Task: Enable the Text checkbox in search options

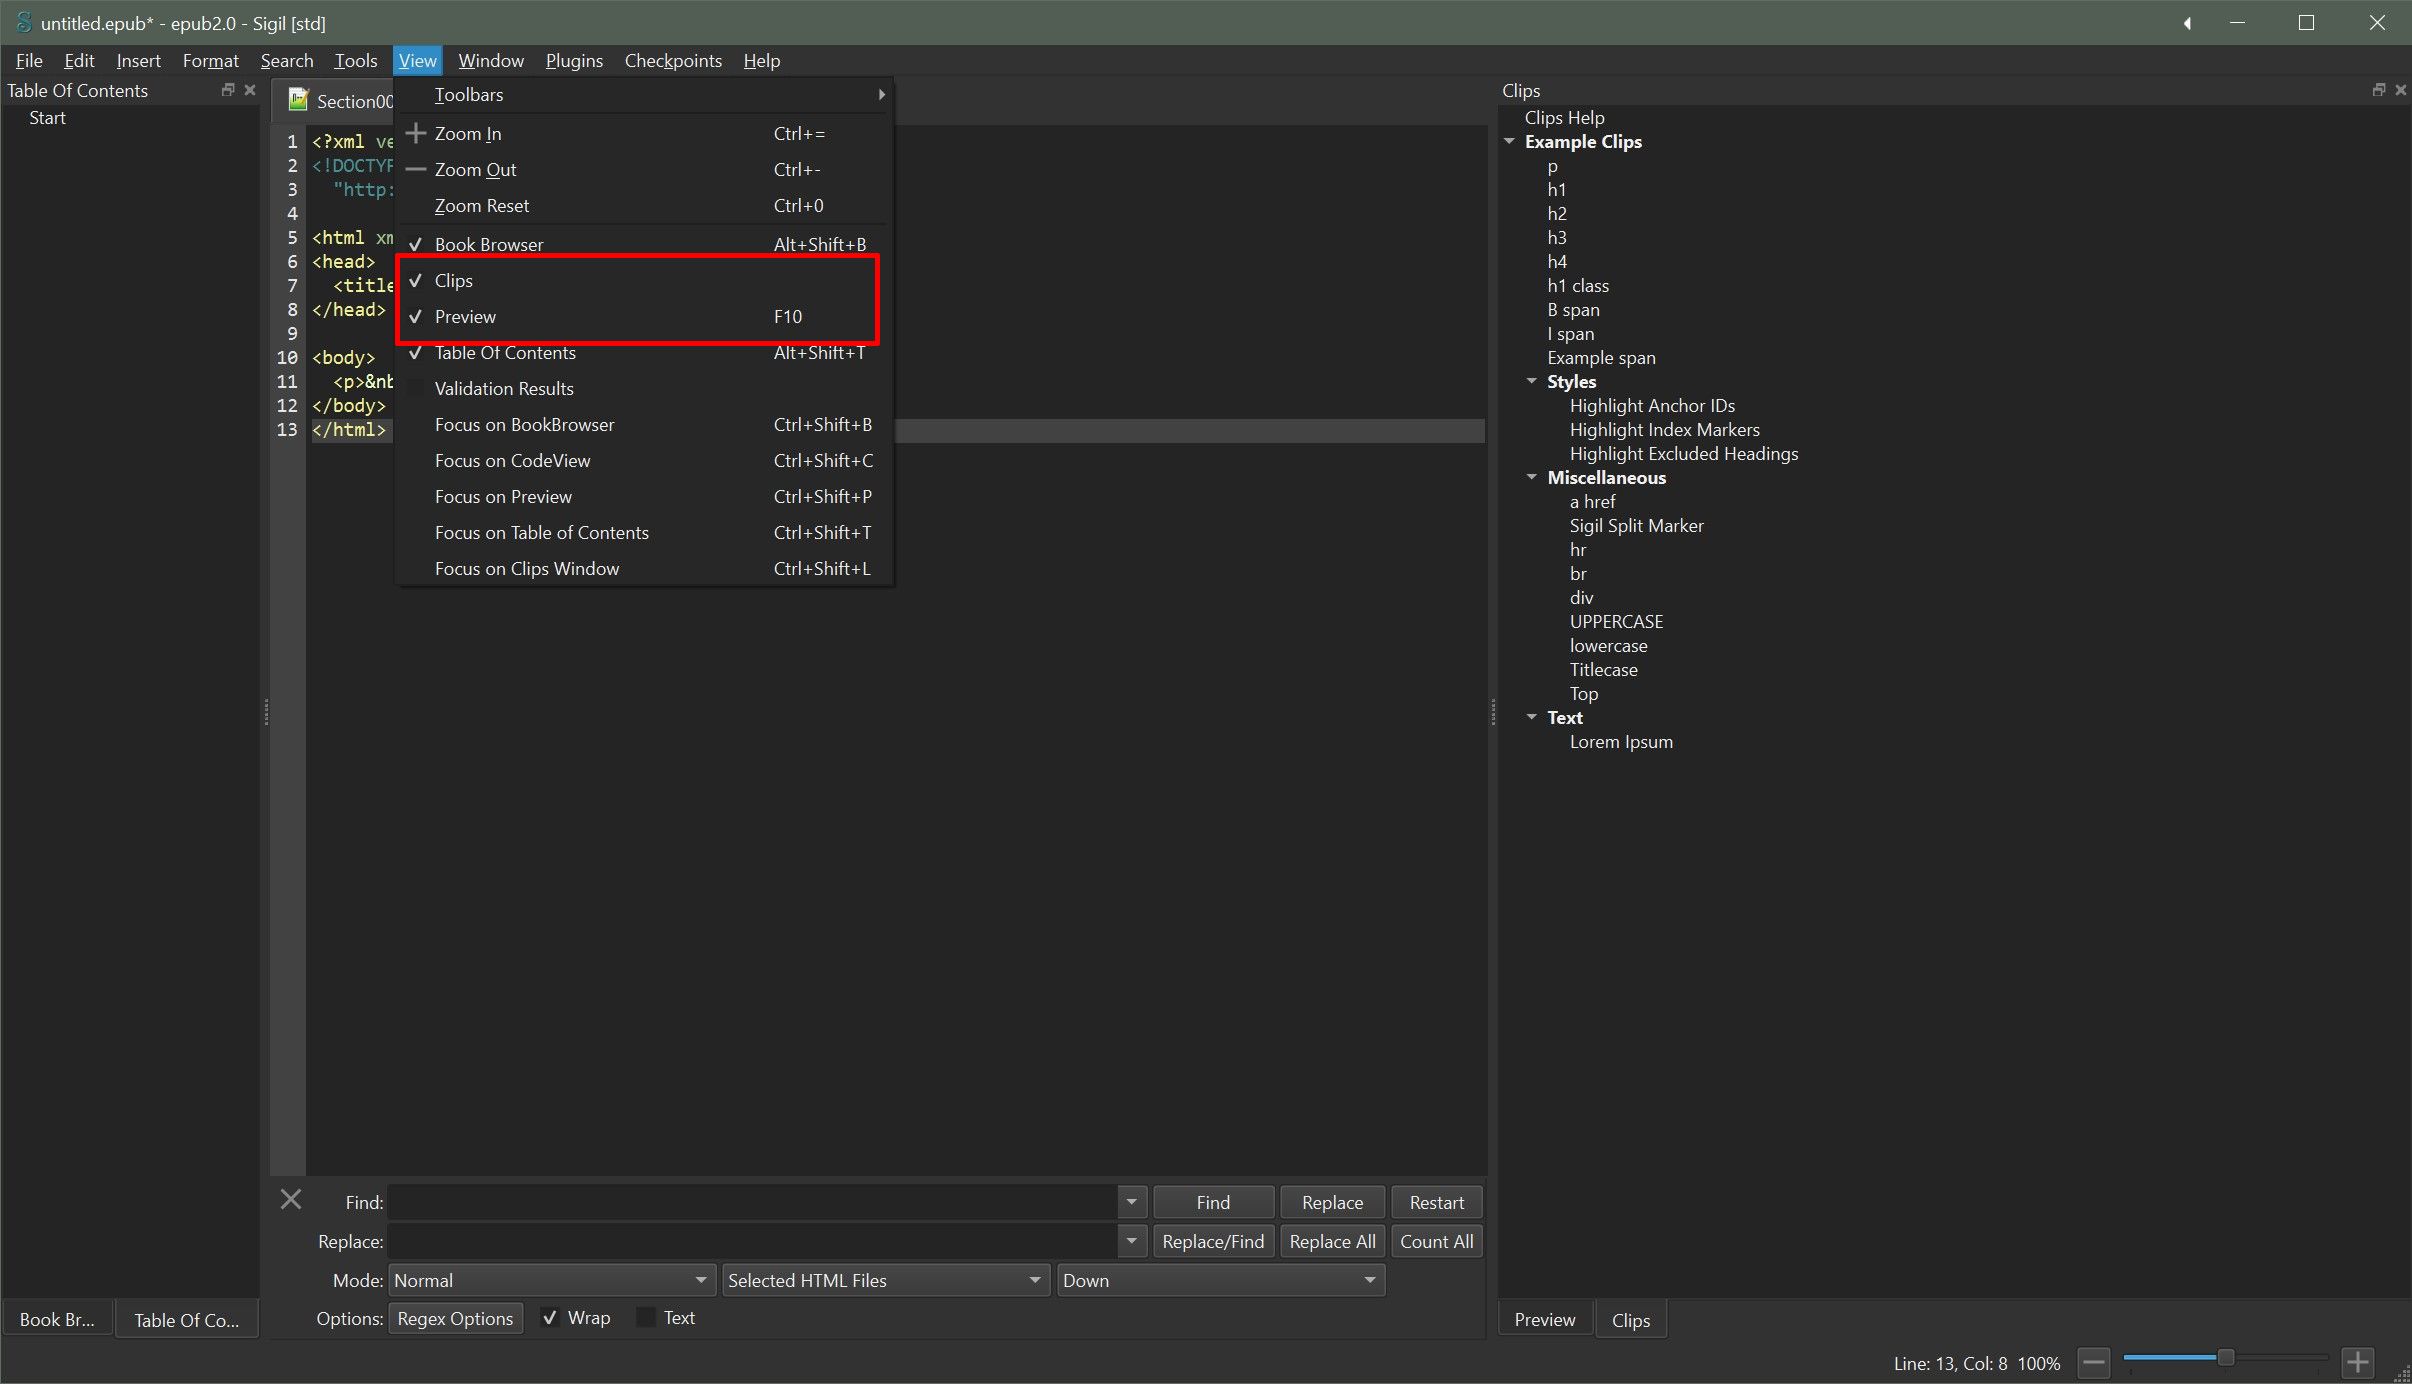Action: [646, 1318]
